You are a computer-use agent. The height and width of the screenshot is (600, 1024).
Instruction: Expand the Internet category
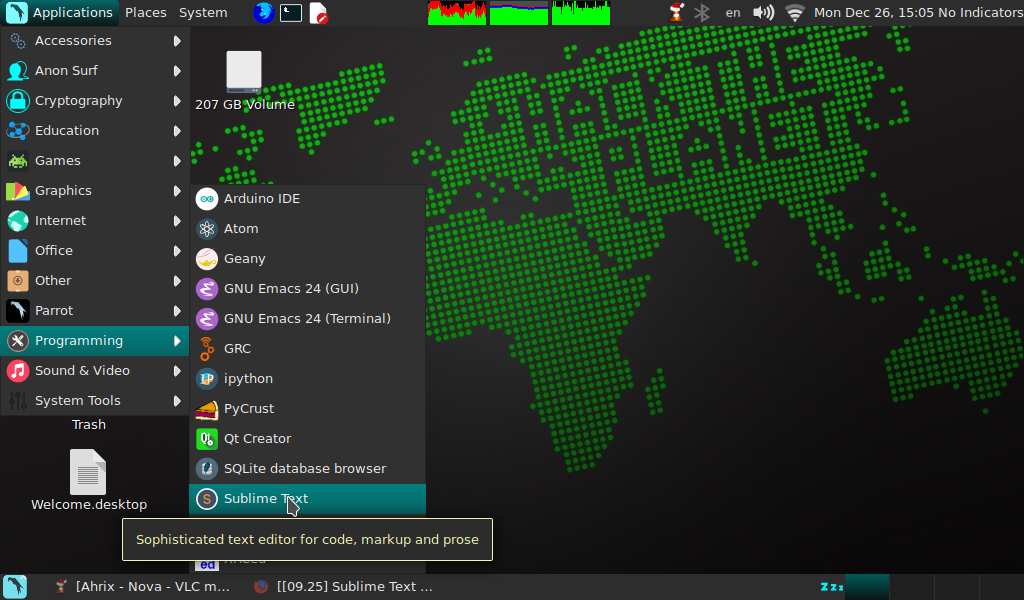95,221
